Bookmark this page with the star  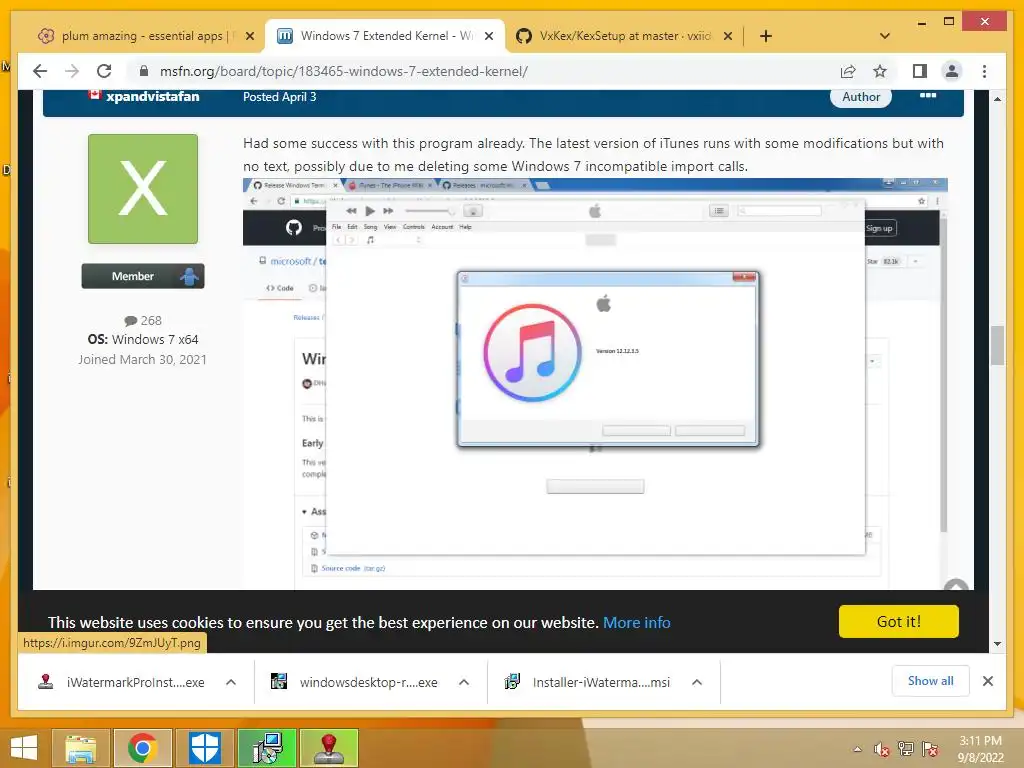click(880, 71)
